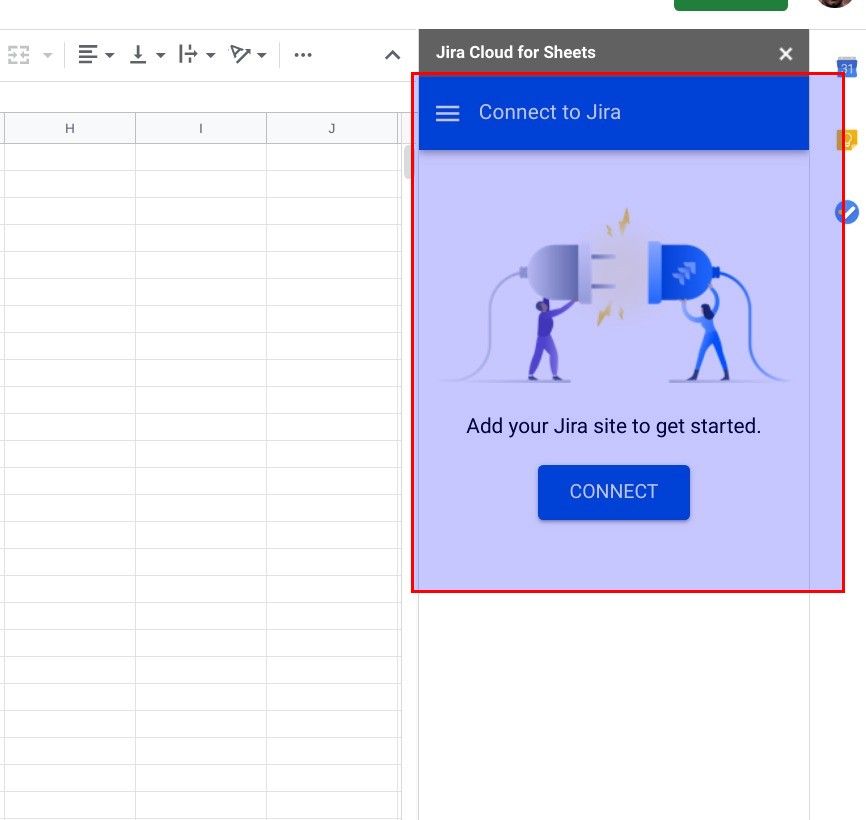Expand the vertical align dropdown arrow

[x=160, y=55]
